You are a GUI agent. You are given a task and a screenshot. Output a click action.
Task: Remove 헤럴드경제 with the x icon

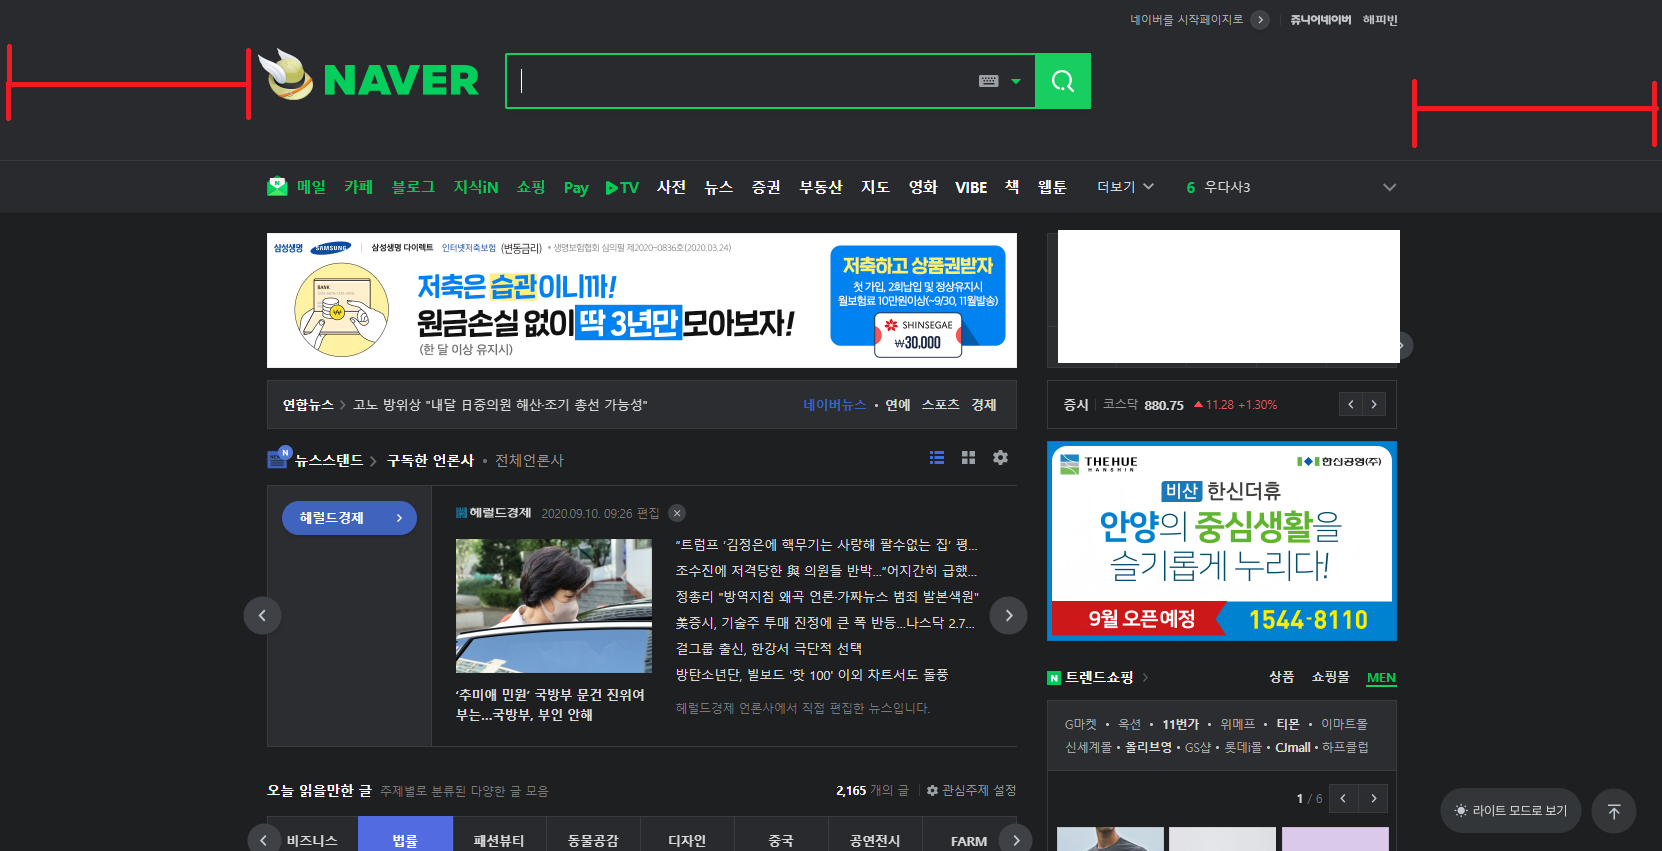click(x=677, y=513)
